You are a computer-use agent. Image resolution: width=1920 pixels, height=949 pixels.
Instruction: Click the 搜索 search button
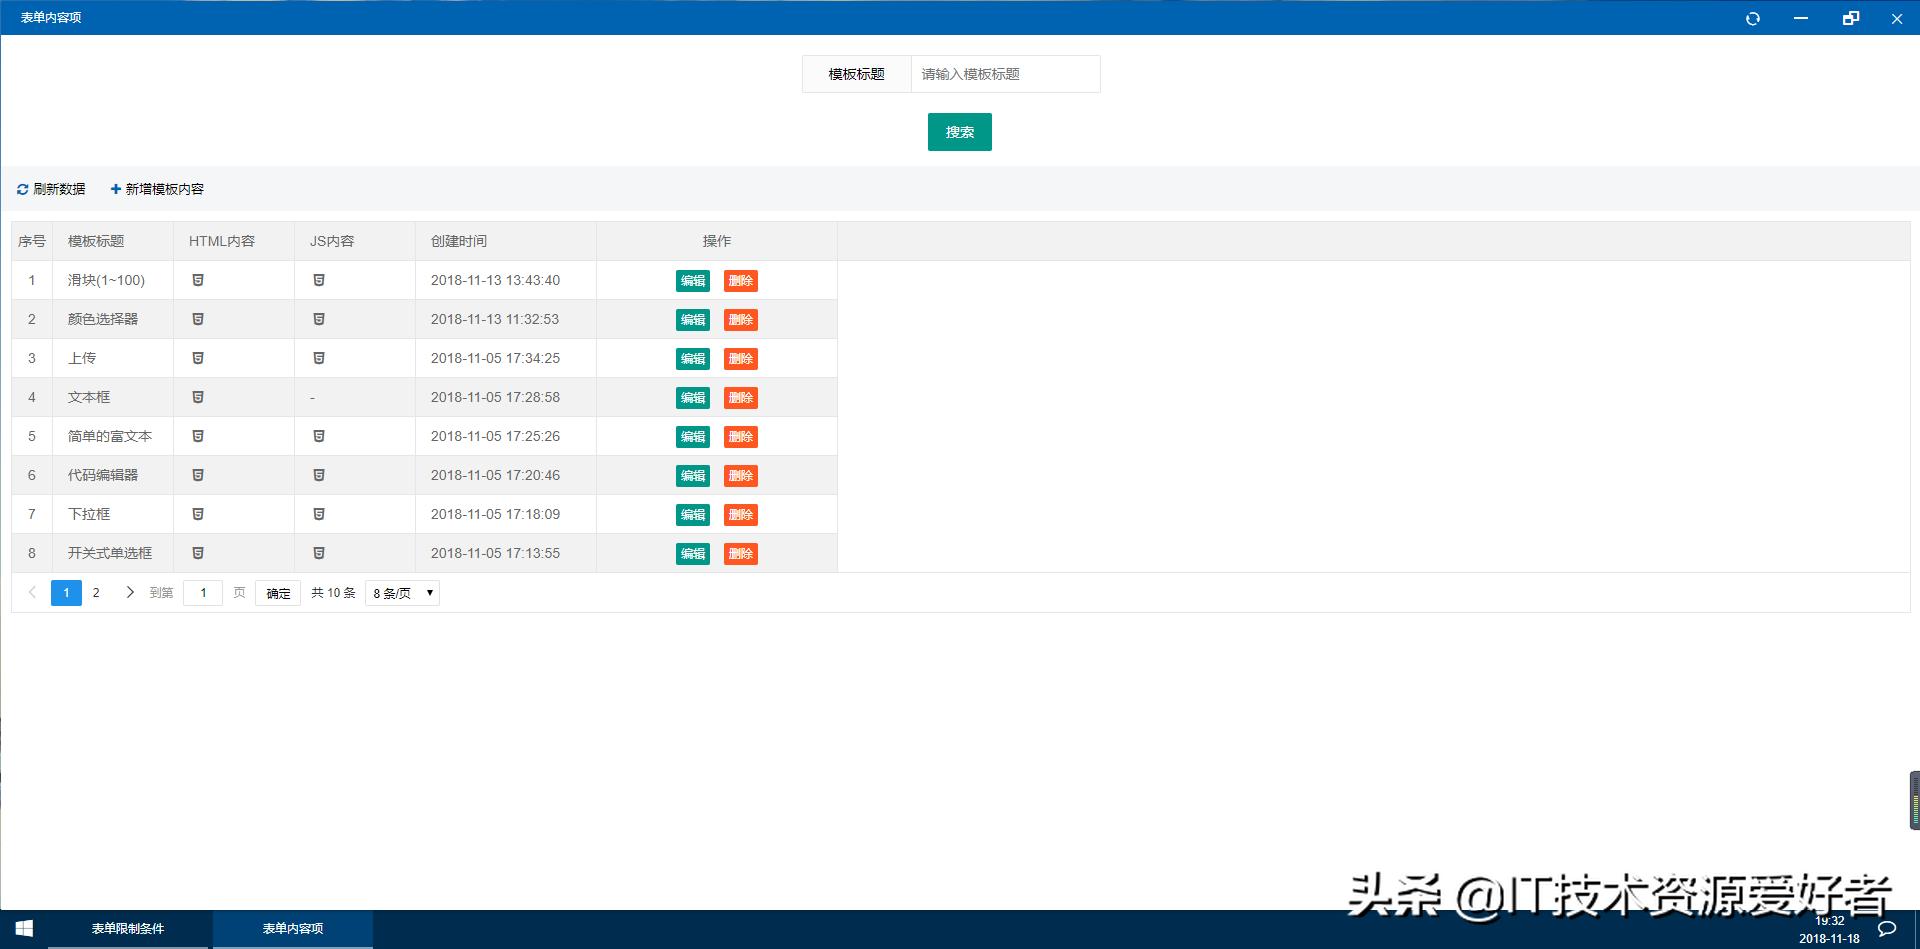(x=958, y=131)
